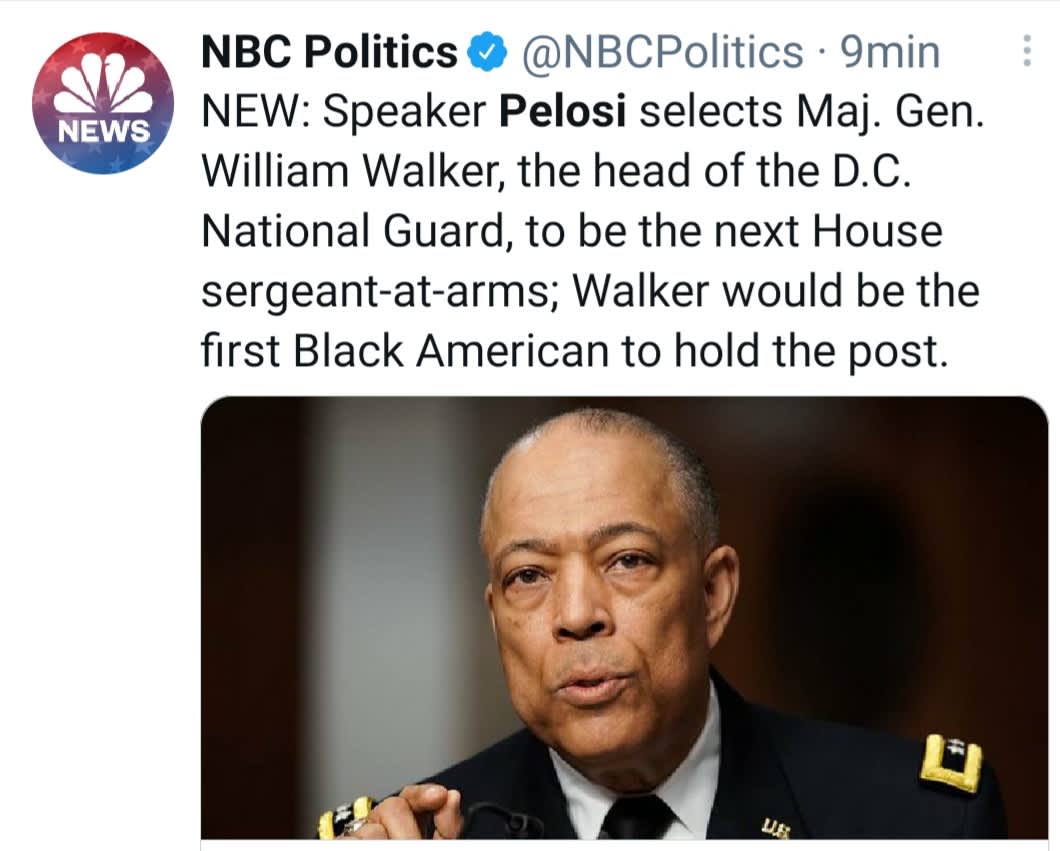Click the two-star shoulder insignia in photo
1060x851 pixels.
click(x=950, y=764)
